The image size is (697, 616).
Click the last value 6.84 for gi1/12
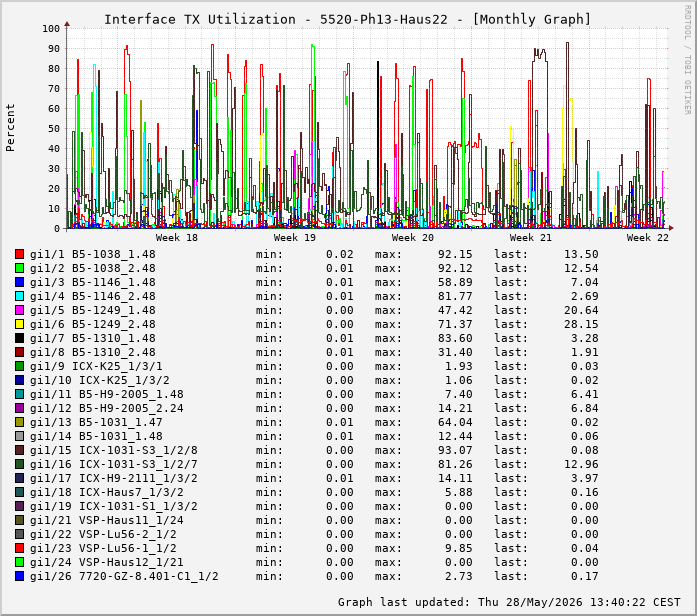[585, 408]
